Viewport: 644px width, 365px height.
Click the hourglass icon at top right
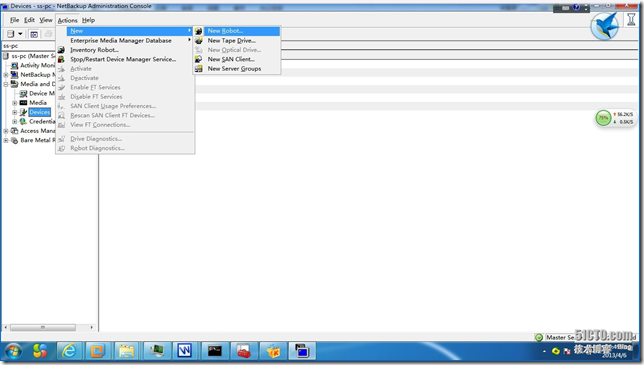(x=631, y=19)
